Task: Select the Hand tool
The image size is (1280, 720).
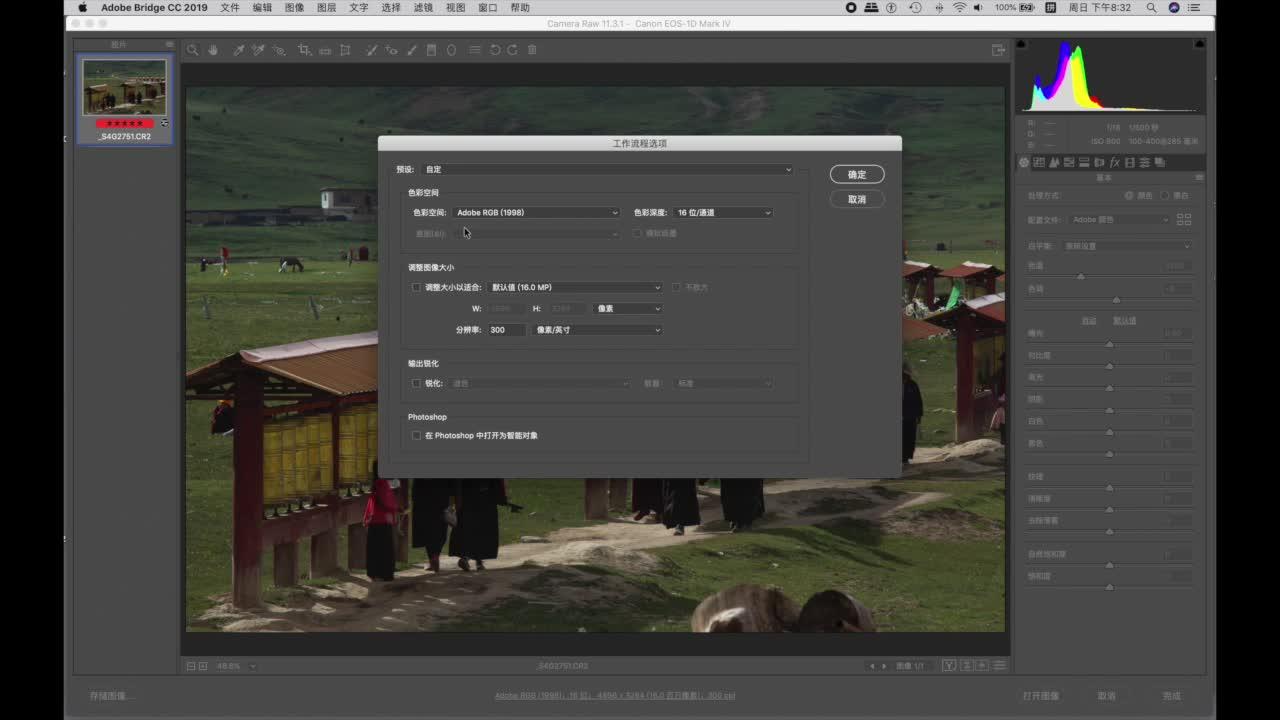Action: click(x=213, y=50)
